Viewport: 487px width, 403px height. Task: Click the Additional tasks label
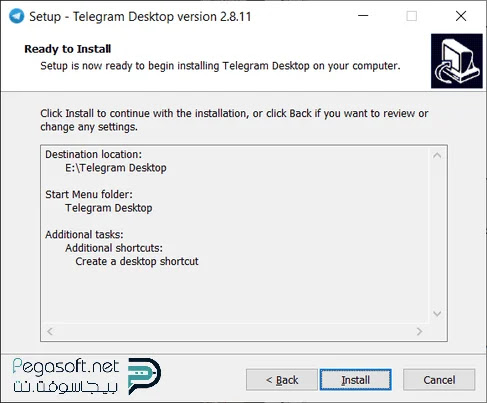[84, 235]
